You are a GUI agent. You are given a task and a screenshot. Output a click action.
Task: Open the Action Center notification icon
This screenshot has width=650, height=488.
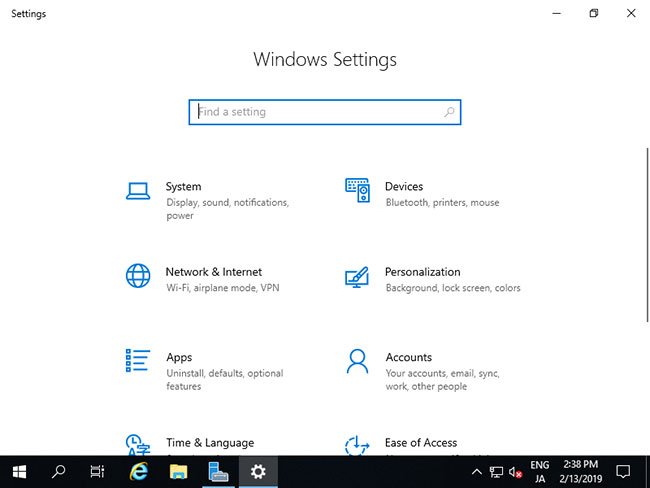coord(623,472)
